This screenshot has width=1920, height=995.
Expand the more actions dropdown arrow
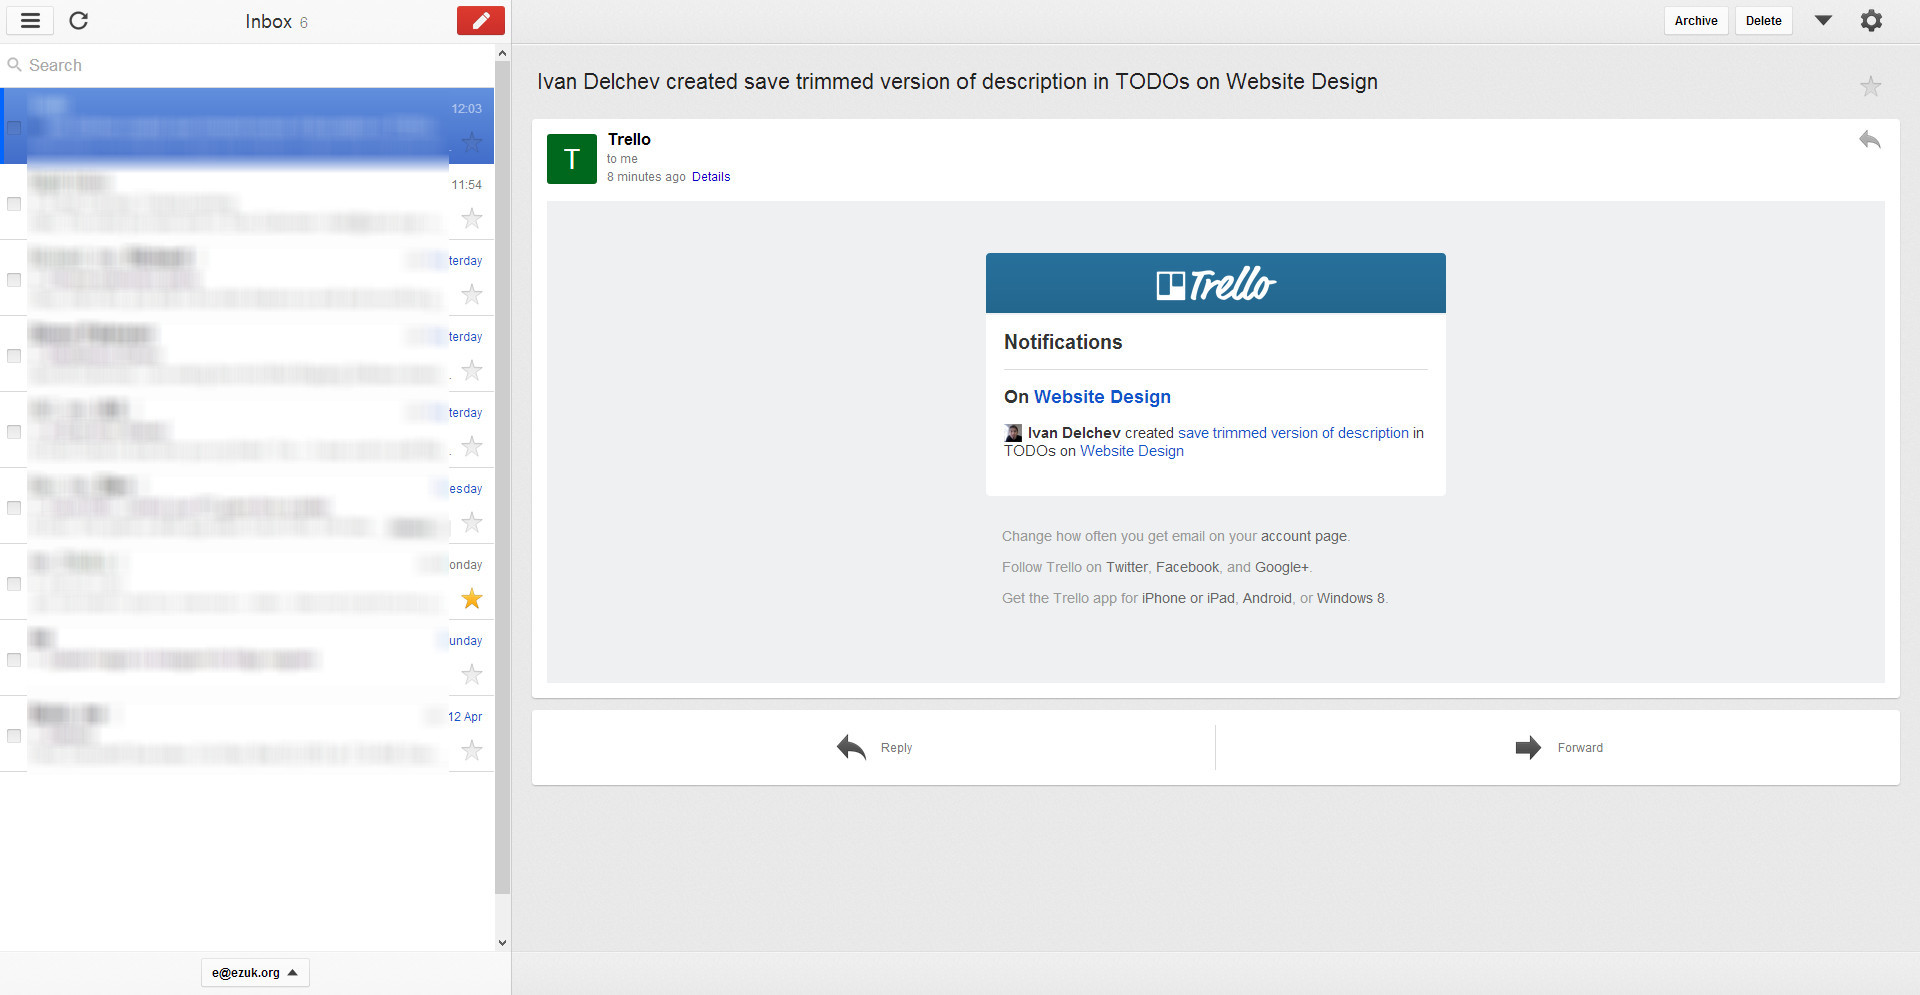coord(1823,20)
